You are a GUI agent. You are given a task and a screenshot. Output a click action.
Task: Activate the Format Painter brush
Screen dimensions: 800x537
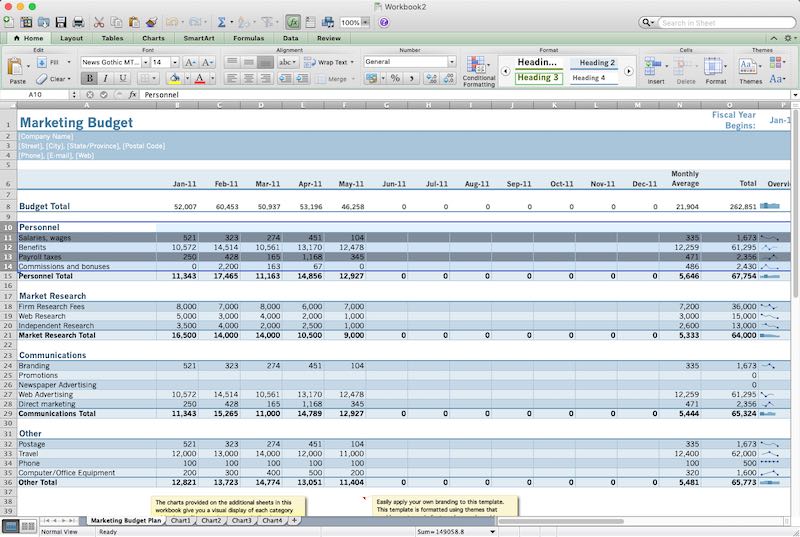[151, 22]
